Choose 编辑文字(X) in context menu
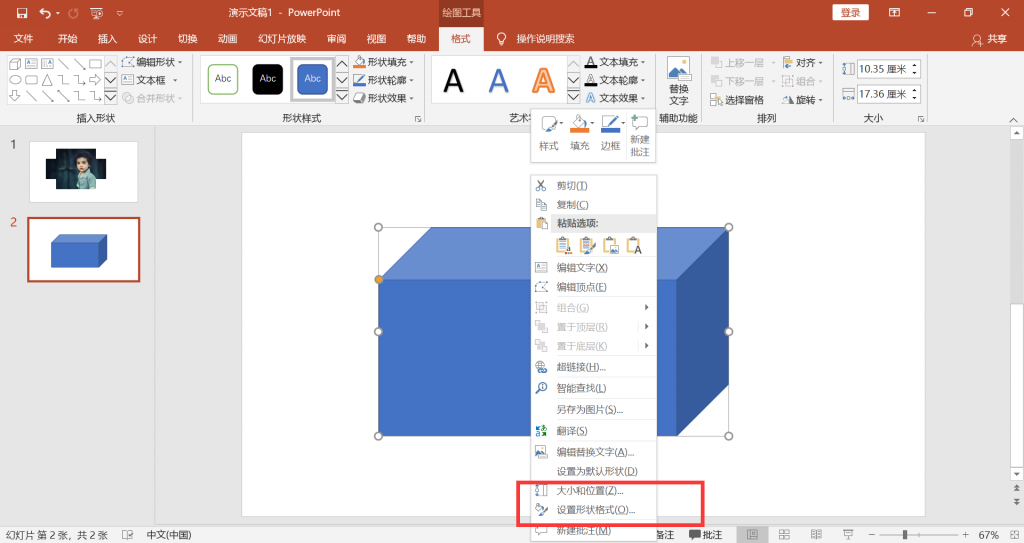 tap(594, 267)
